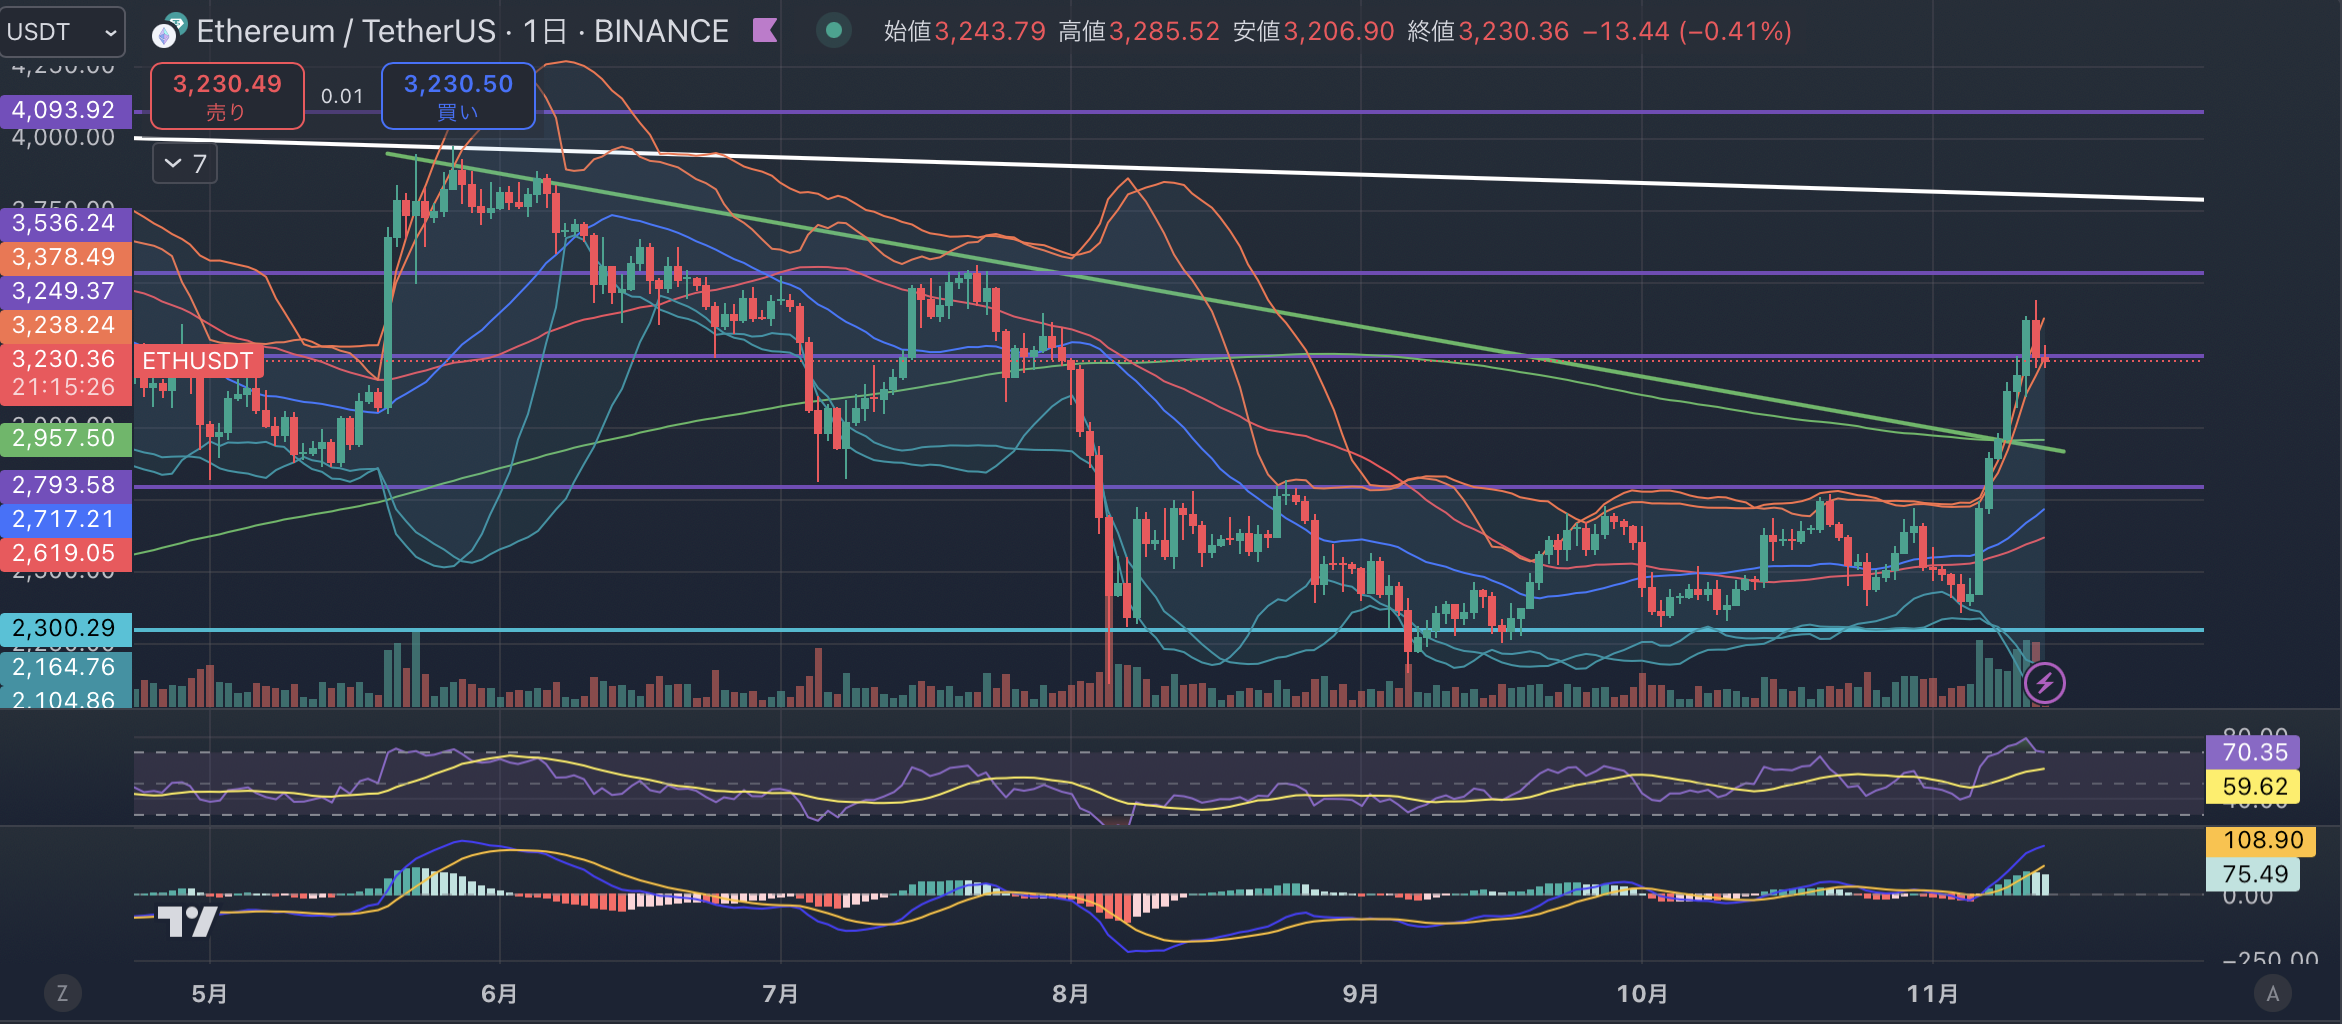Click the 始値 3,243.79 open value

(x=965, y=32)
